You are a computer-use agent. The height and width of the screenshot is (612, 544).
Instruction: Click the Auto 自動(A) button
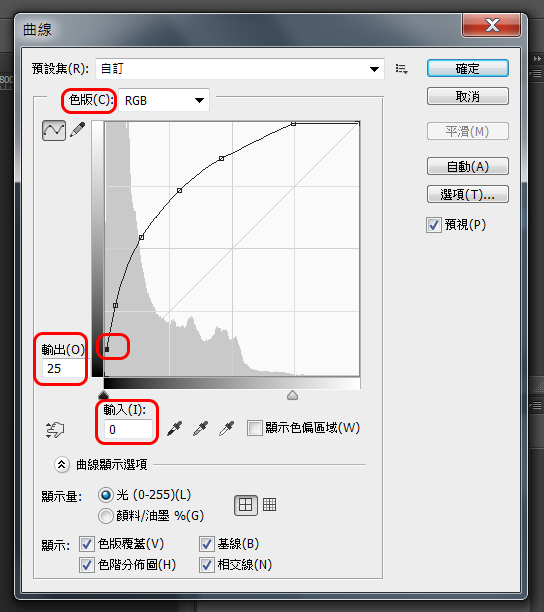tap(468, 166)
